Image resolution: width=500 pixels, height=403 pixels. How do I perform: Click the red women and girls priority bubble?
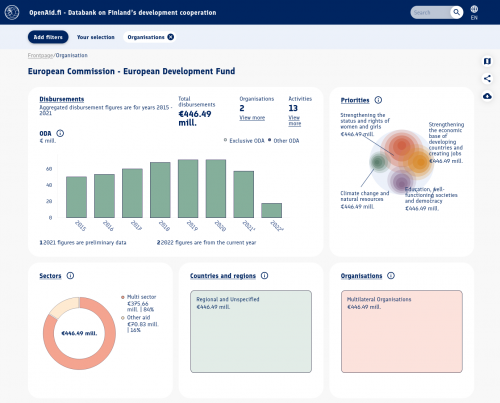(402, 146)
